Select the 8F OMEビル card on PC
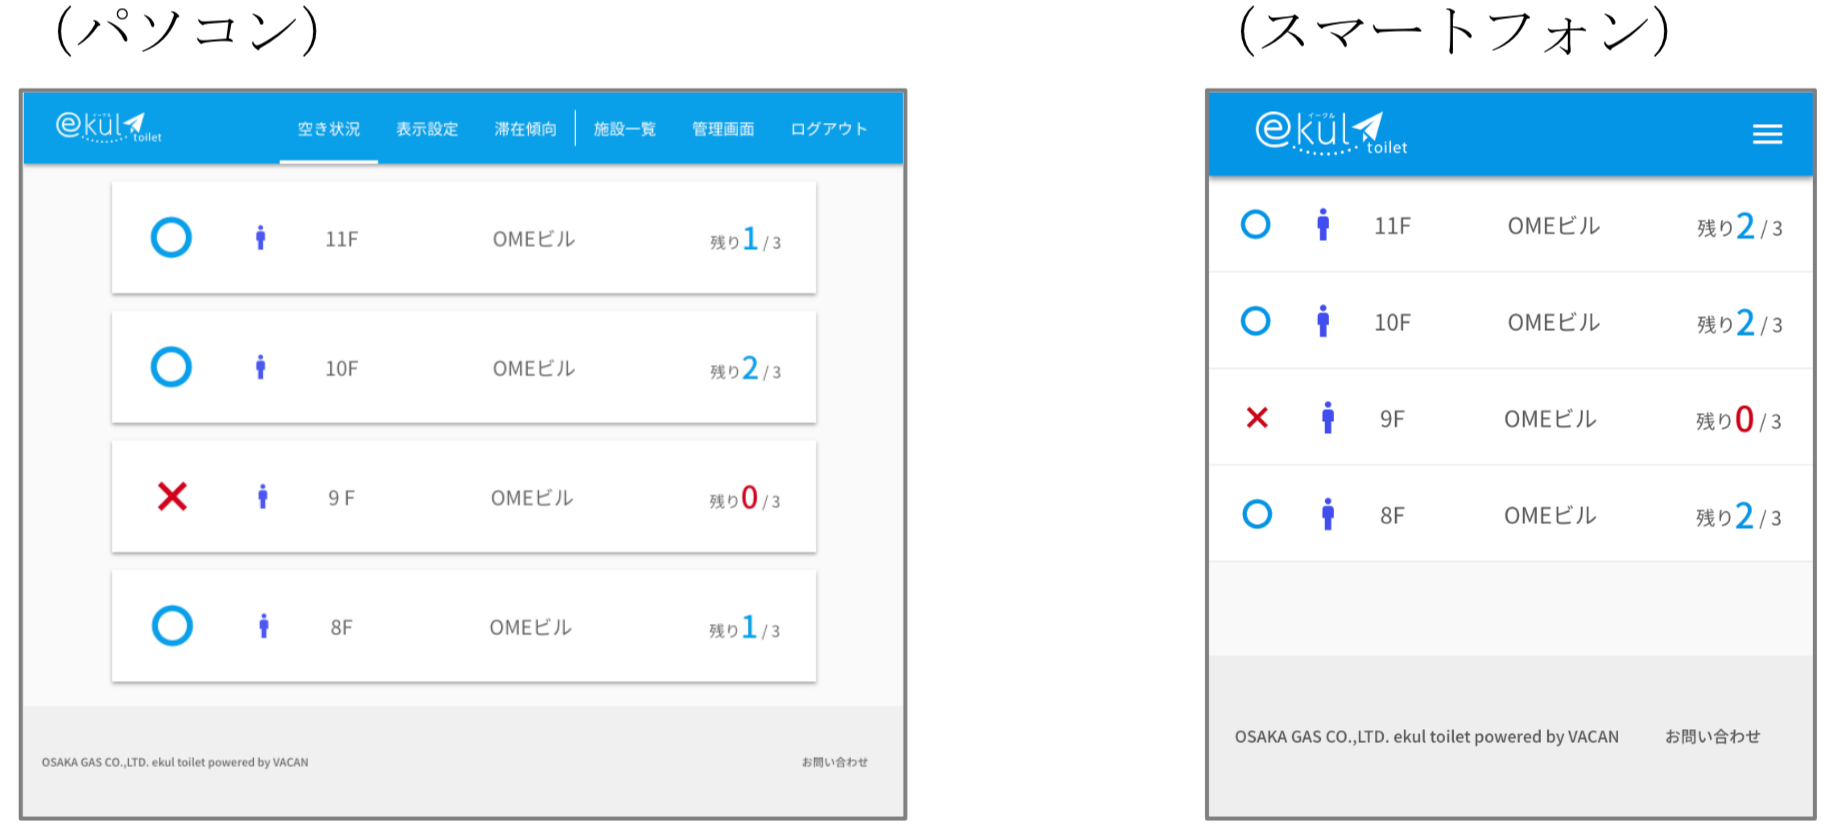This screenshot has width=1834, height=832. point(464,627)
